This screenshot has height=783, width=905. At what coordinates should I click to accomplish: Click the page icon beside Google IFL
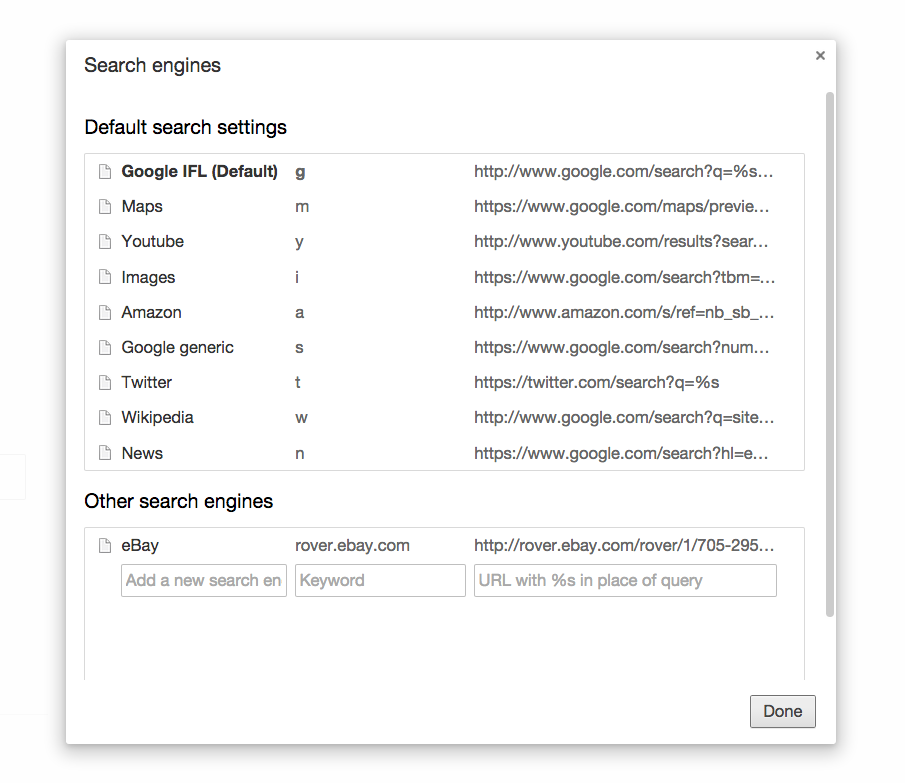105,171
